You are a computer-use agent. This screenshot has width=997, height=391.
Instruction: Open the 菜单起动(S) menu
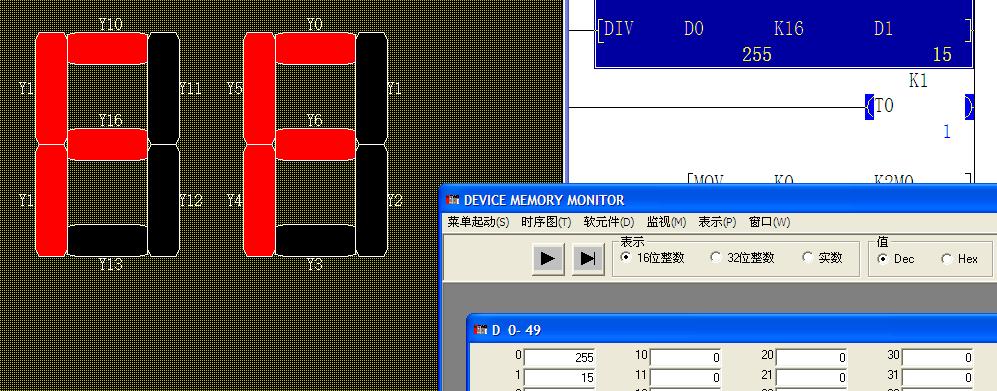[478, 222]
